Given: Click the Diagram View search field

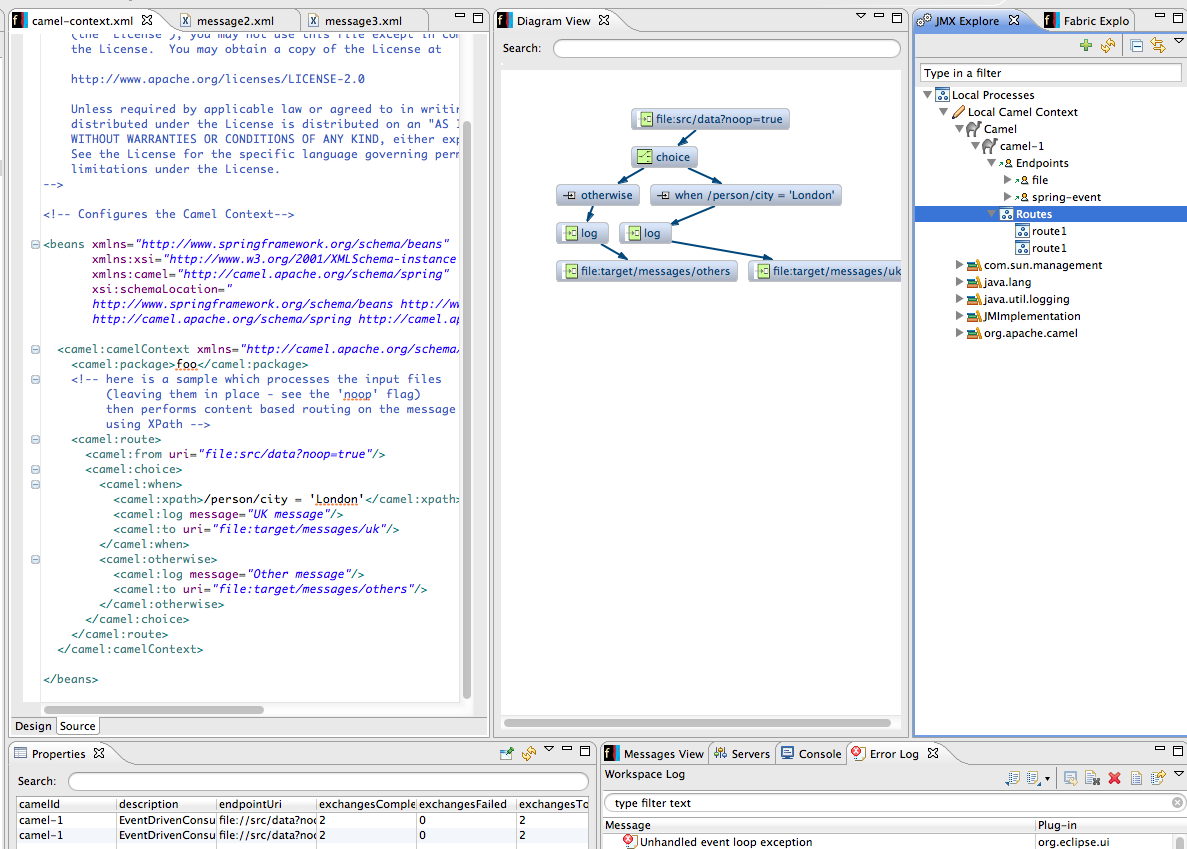Looking at the screenshot, I should tap(726, 48).
